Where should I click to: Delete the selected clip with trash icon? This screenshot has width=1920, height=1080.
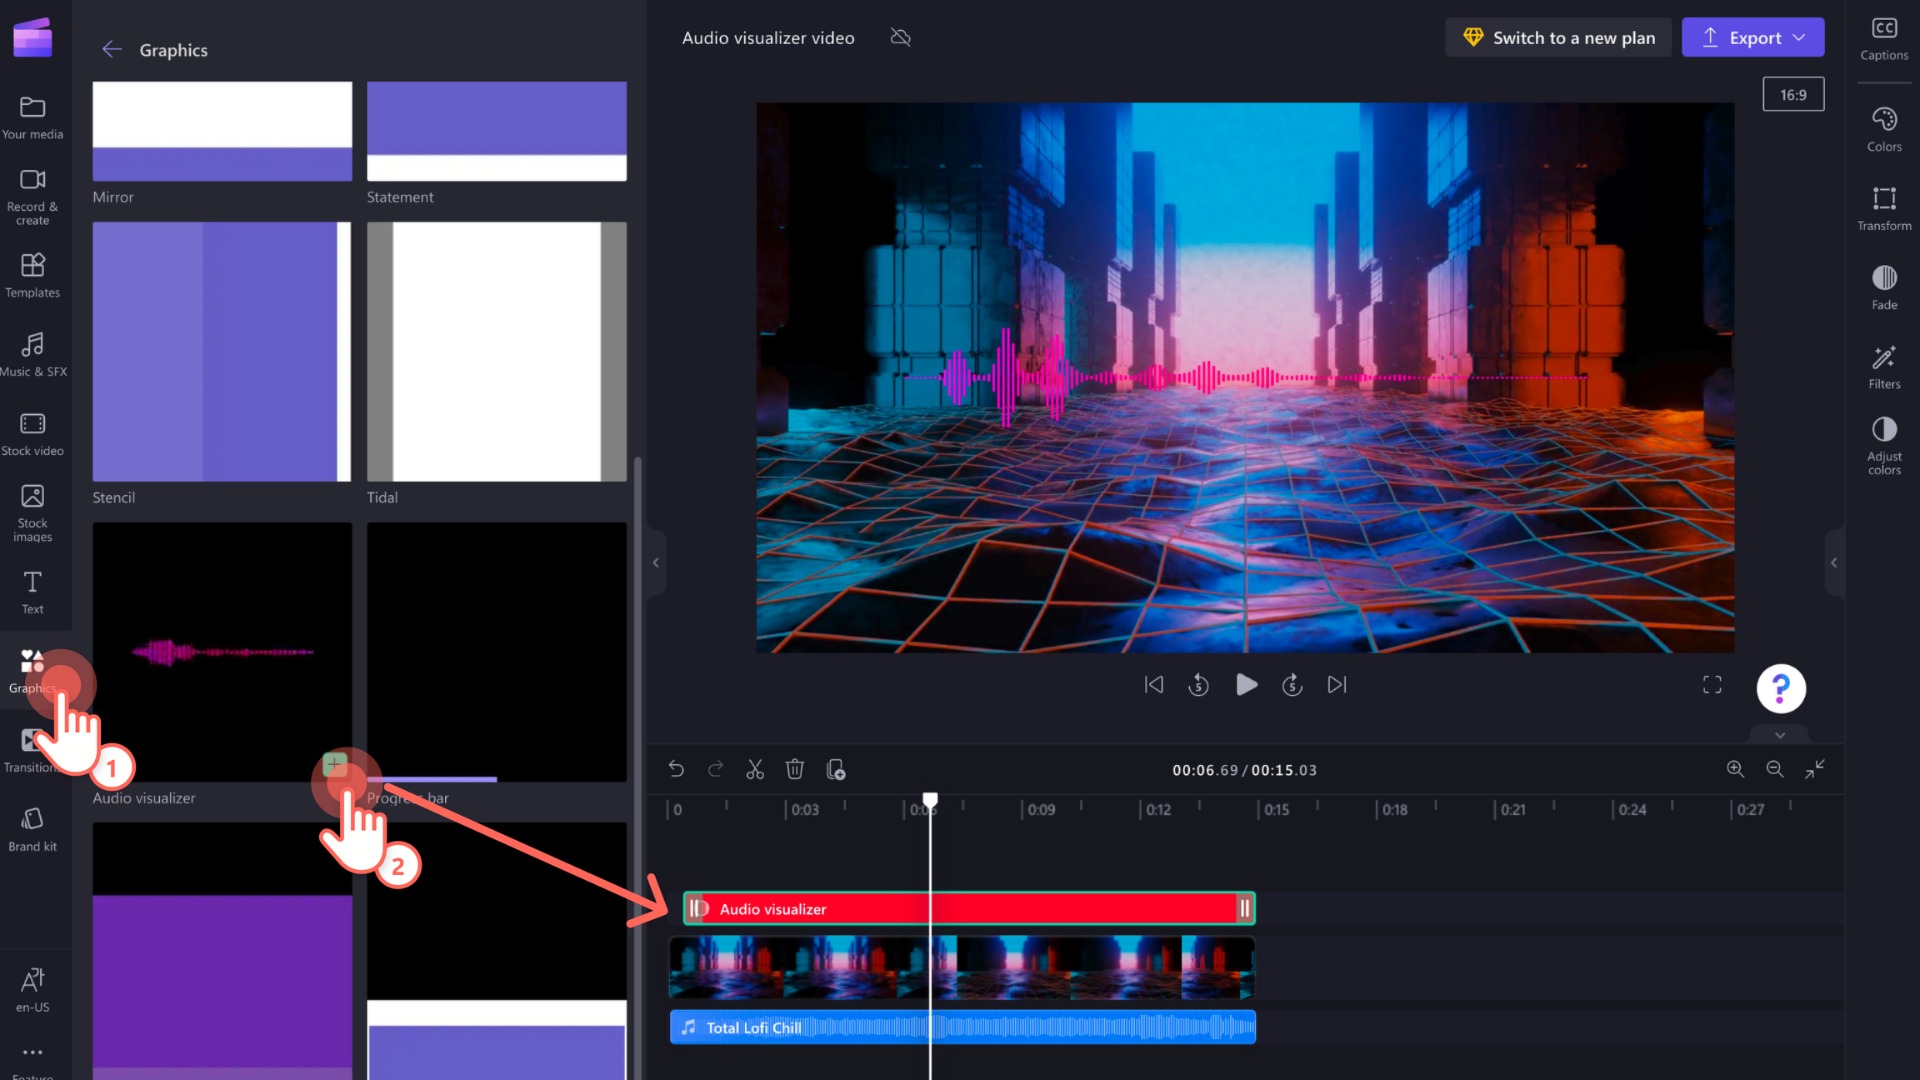(x=795, y=769)
